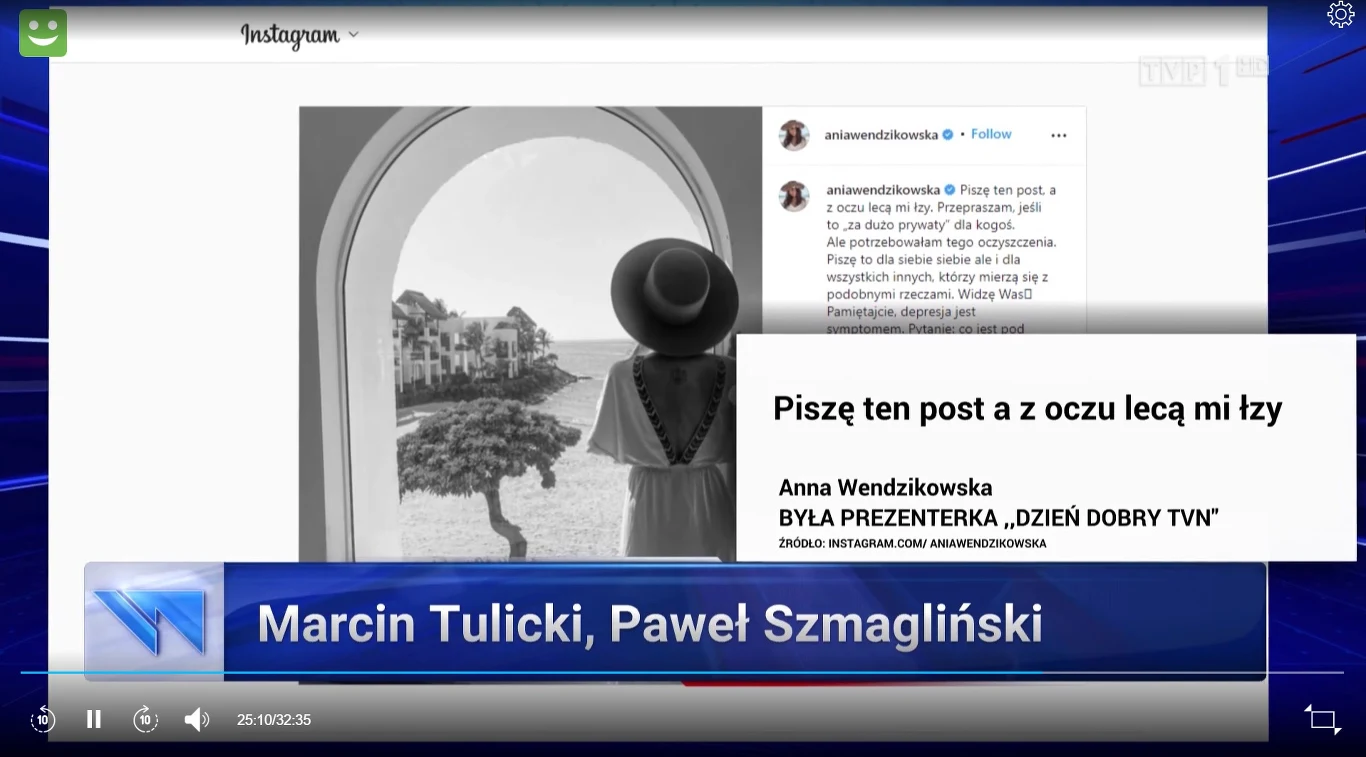Click the 25:10/32:35 time display
This screenshot has height=757, width=1366.
(273, 719)
